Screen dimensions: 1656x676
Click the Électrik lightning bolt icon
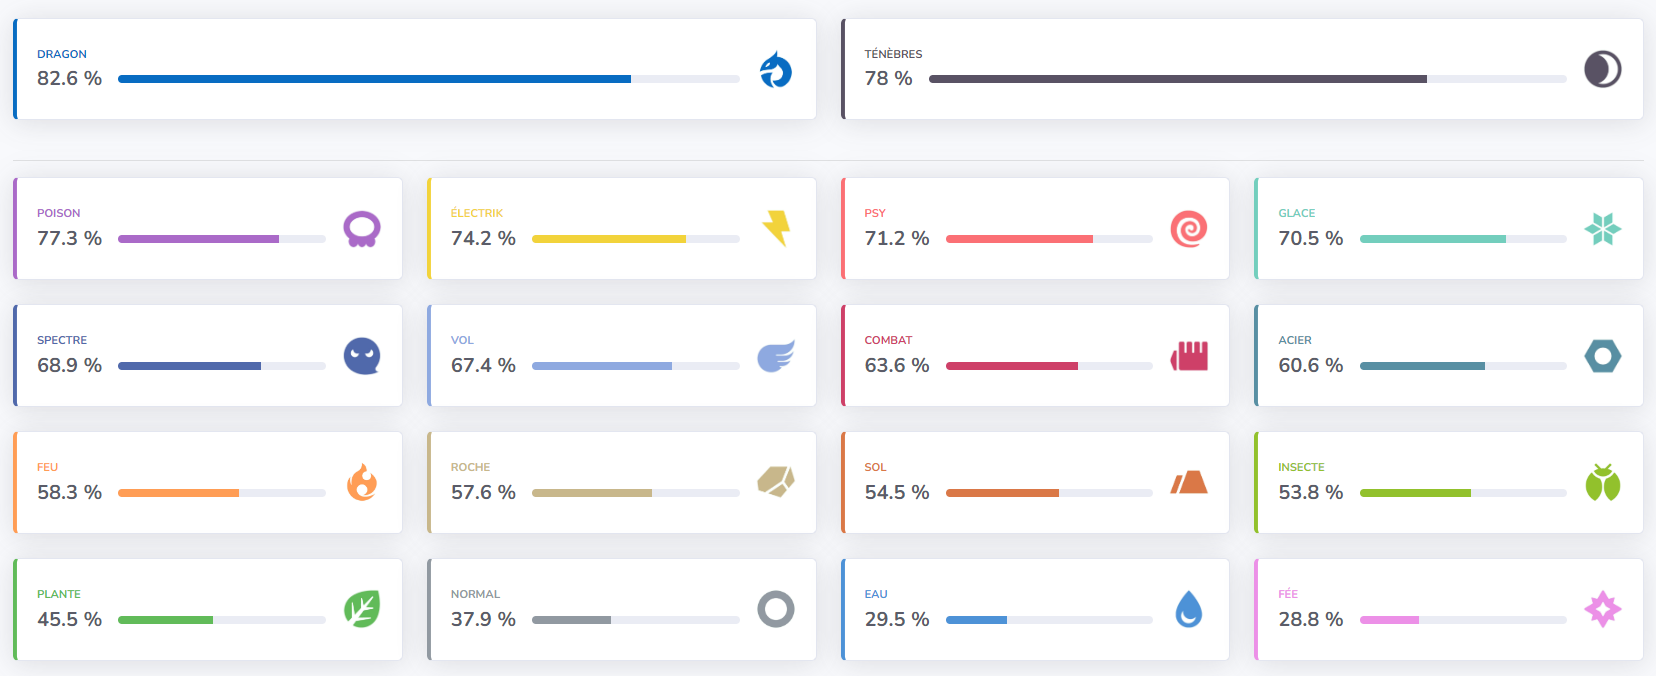[776, 228]
